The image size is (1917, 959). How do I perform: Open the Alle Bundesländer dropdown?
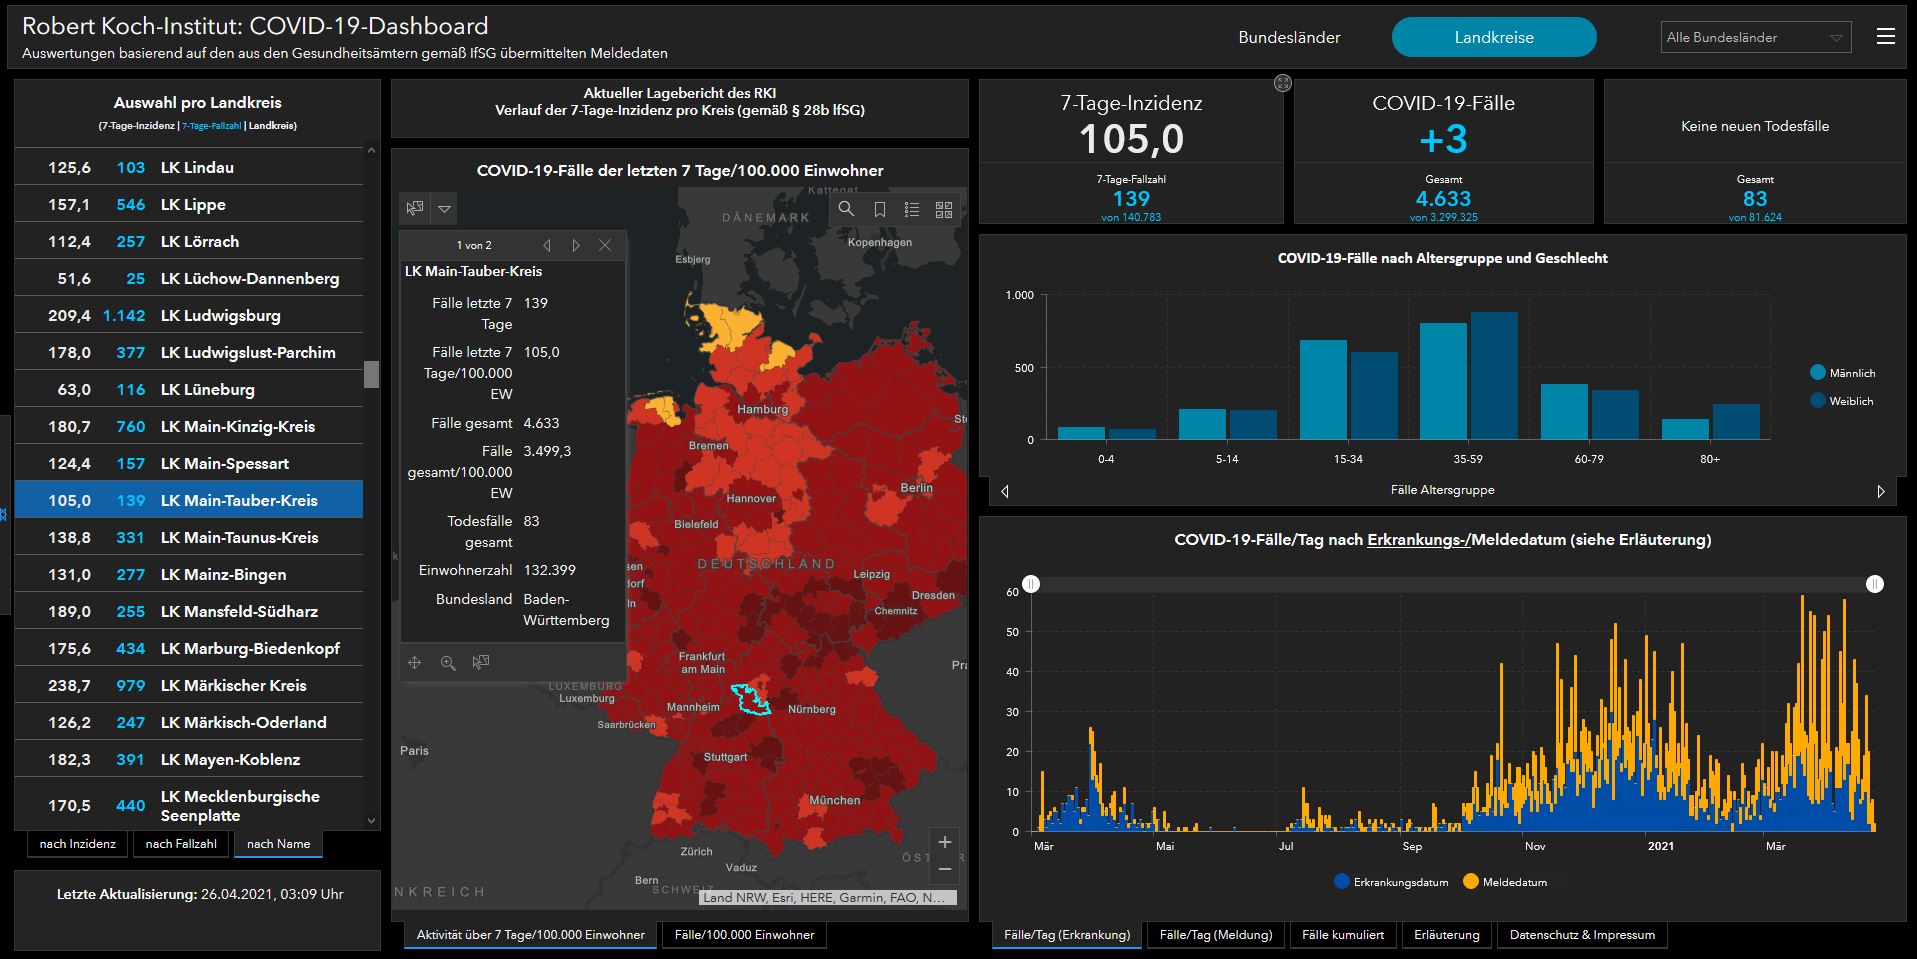(x=1755, y=38)
